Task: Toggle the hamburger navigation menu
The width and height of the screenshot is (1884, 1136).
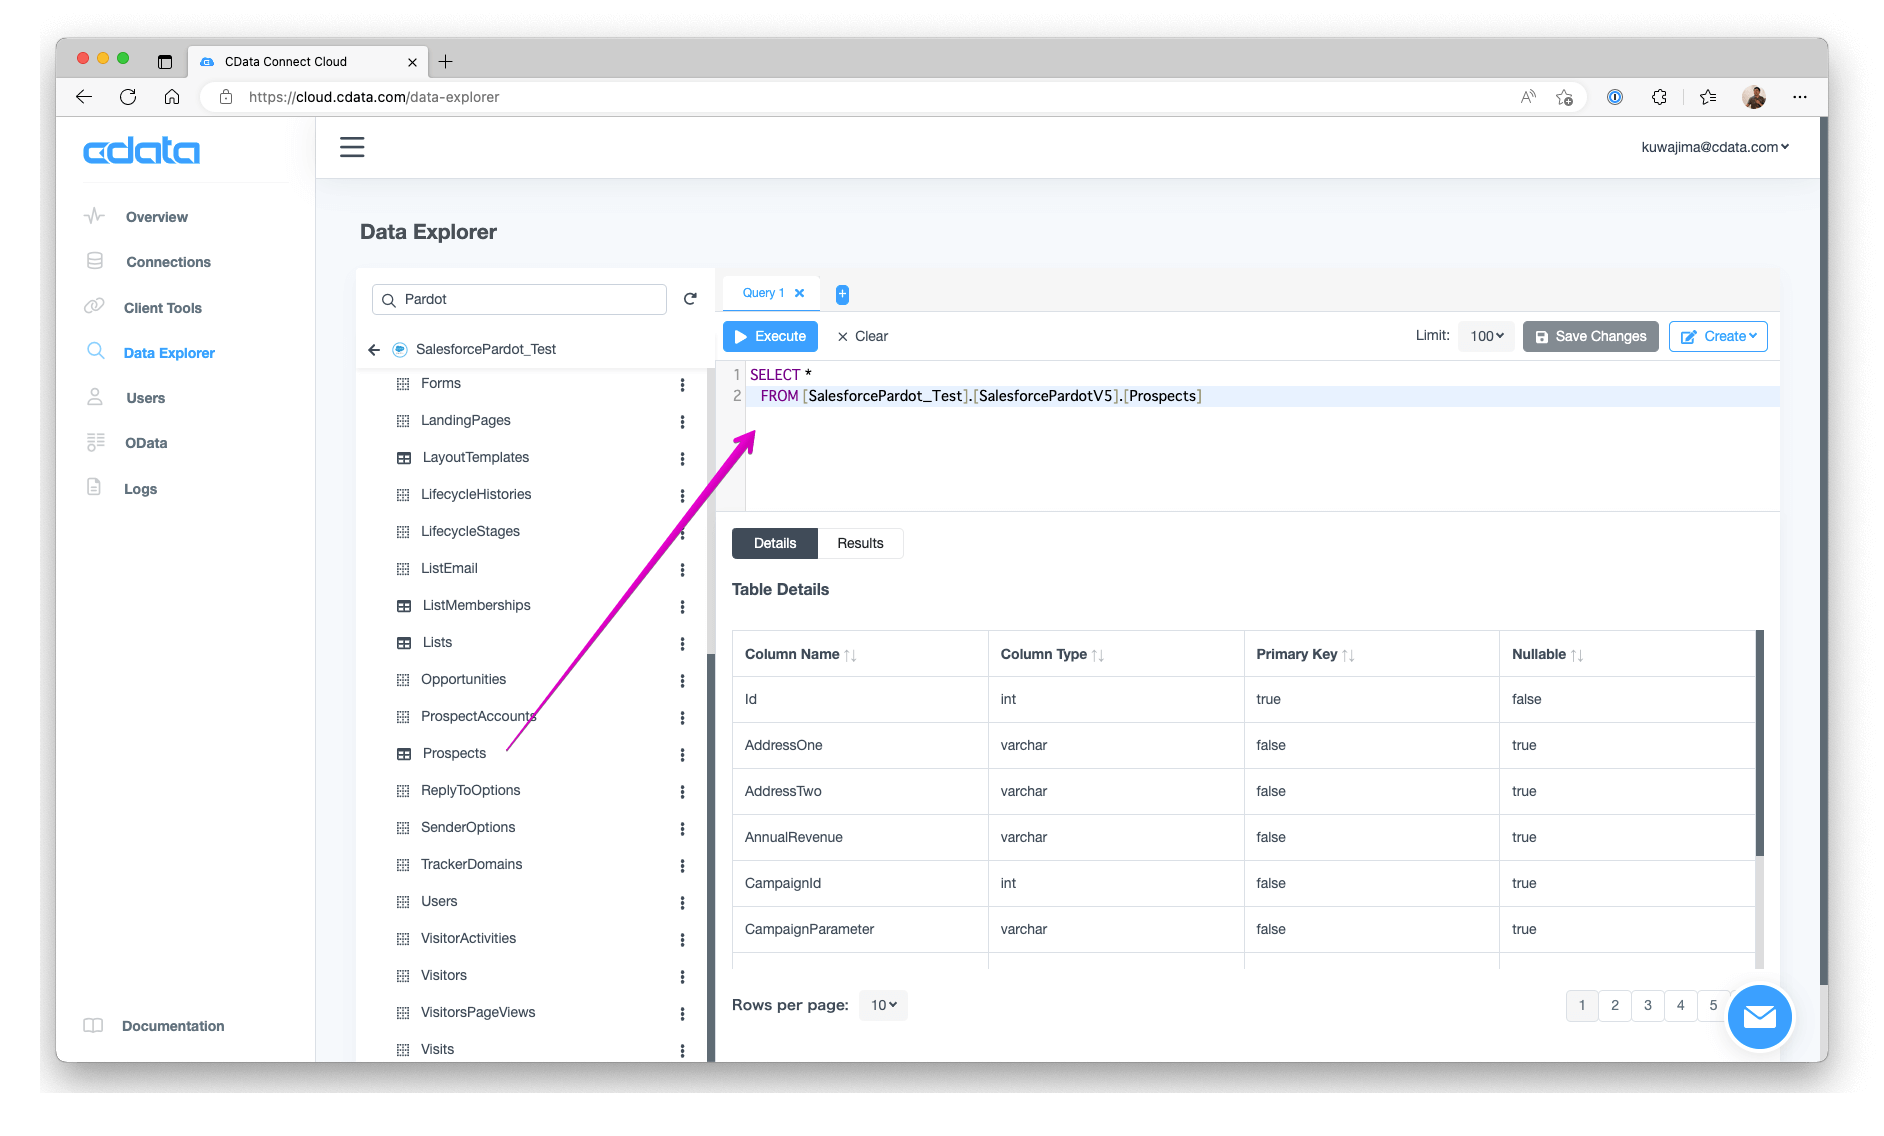Action: 352,148
